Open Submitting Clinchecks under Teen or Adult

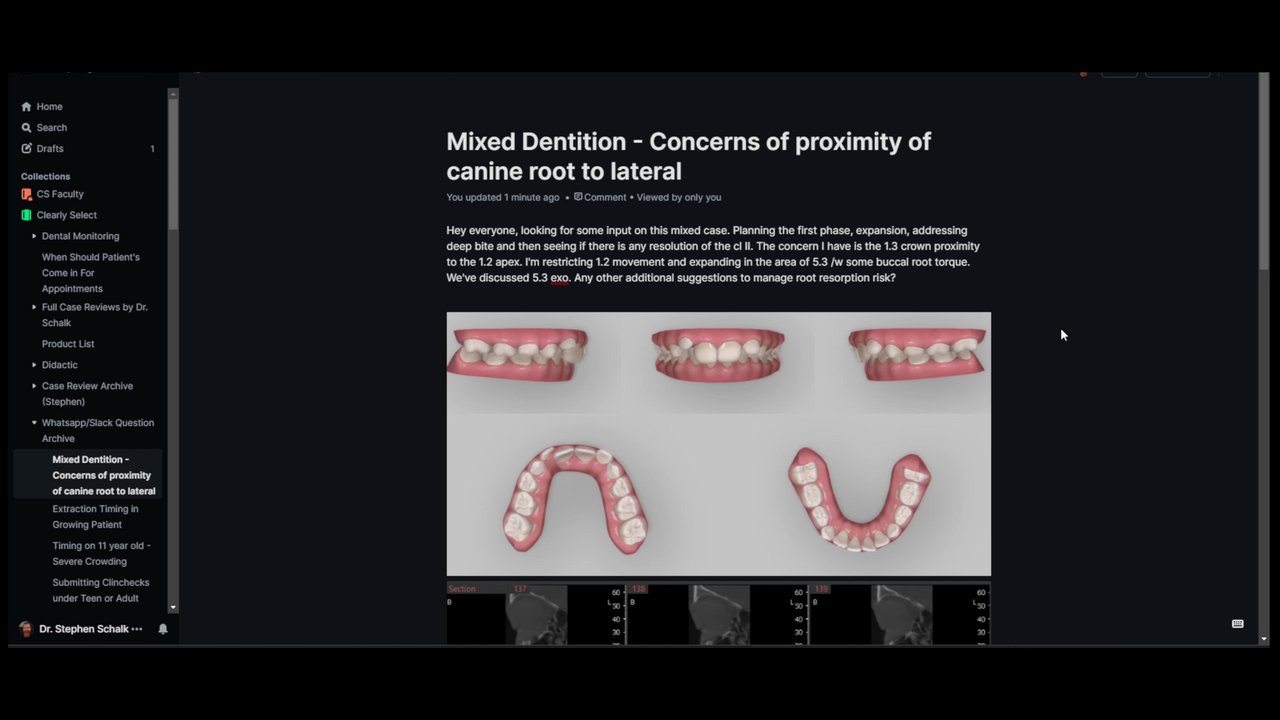click(101, 590)
